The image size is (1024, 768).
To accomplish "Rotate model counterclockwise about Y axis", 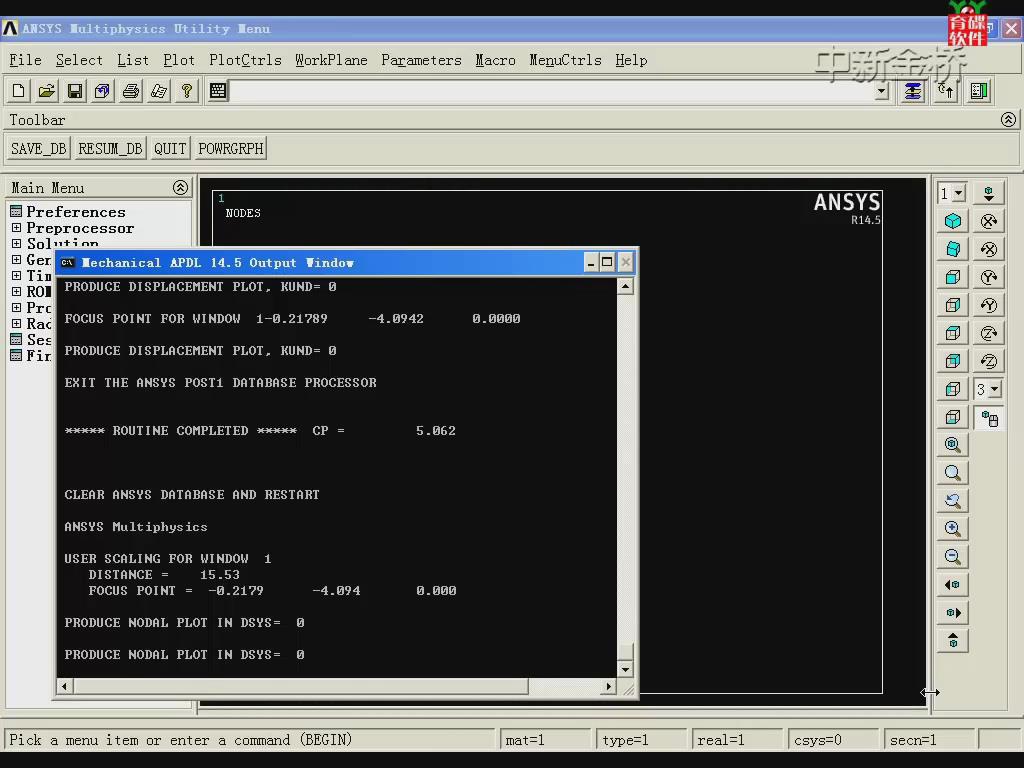I will pos(989,305).
